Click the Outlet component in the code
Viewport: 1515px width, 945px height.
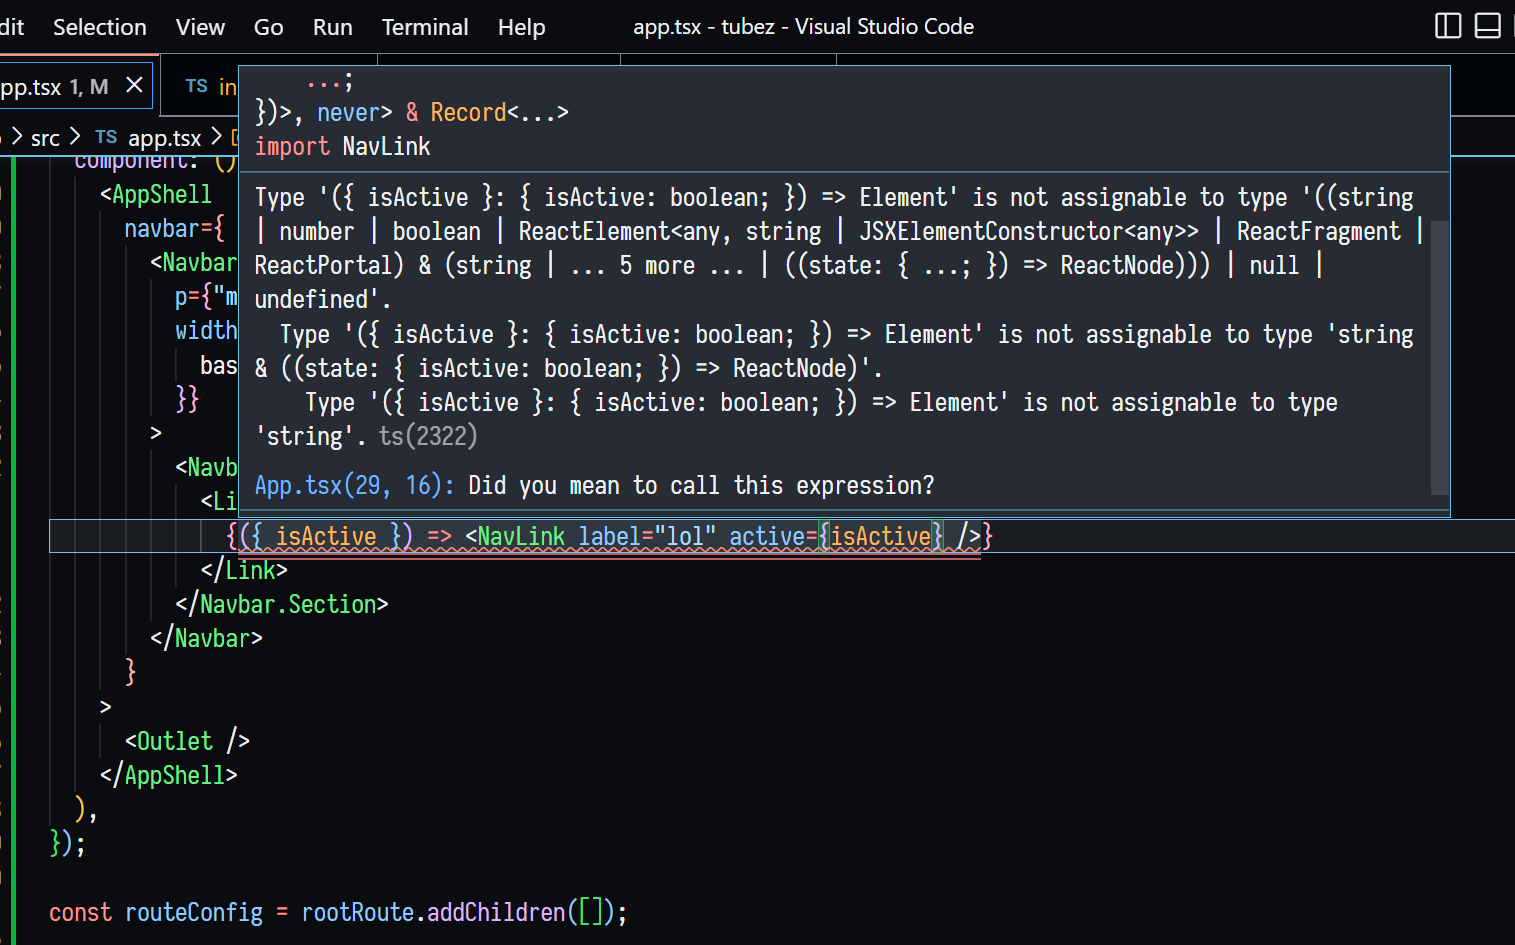coord(174,741)
